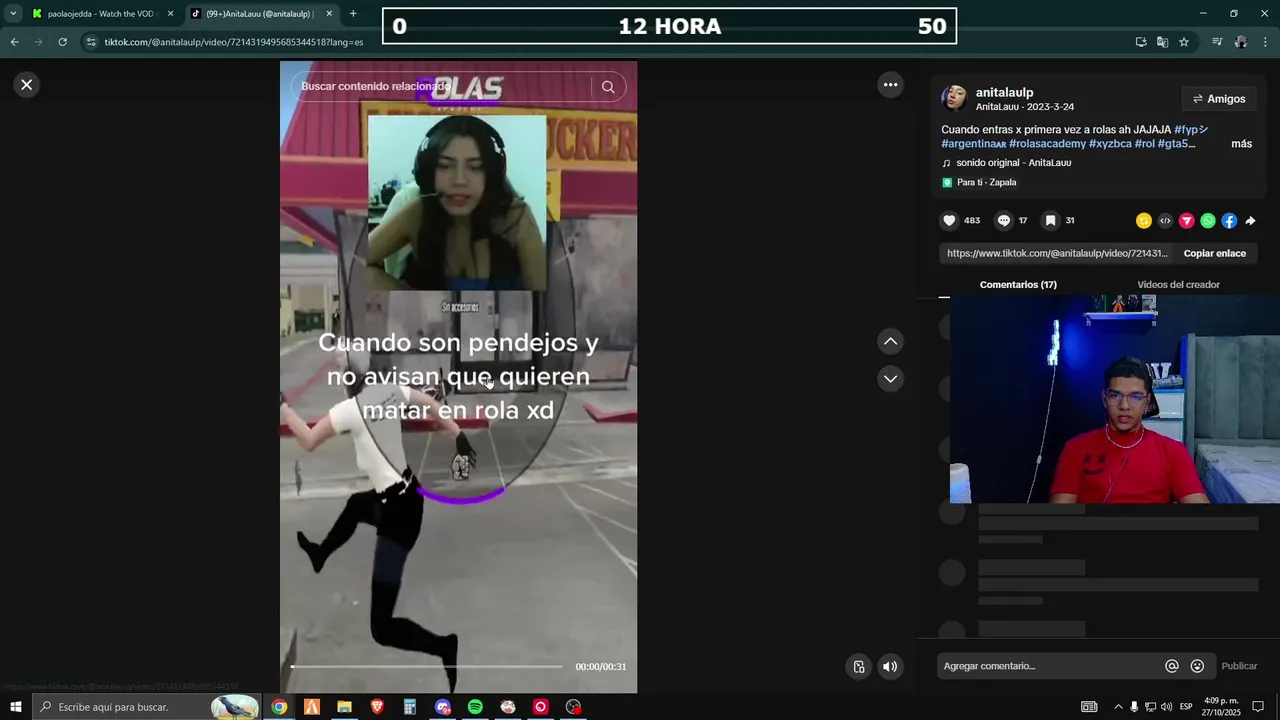Toggle video sound with the speaker icon
The width and height of the screenshot is (1280, 720).
(890, 667)
